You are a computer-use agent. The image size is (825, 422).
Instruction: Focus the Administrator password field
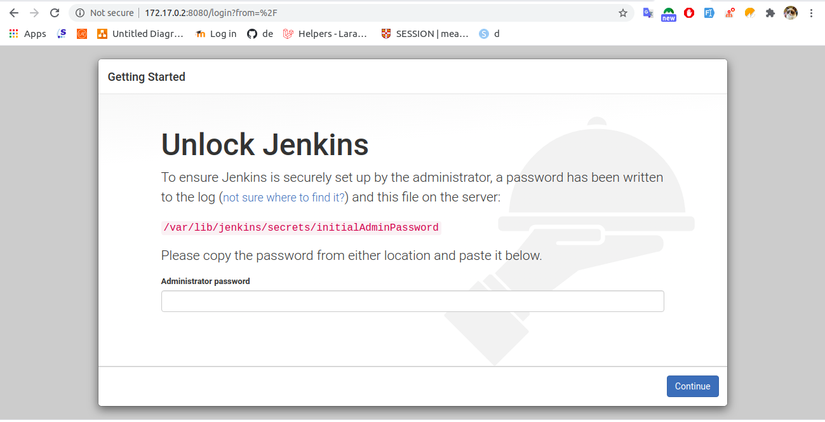click(412, 301)
